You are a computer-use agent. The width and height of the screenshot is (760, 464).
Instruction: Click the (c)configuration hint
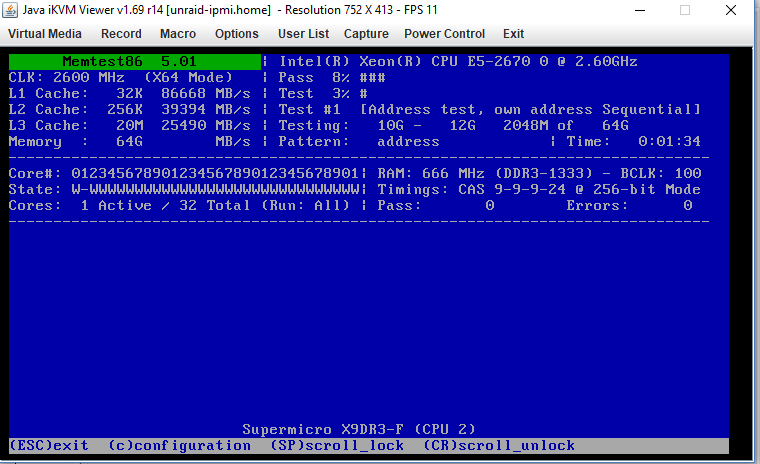[179, 446]
